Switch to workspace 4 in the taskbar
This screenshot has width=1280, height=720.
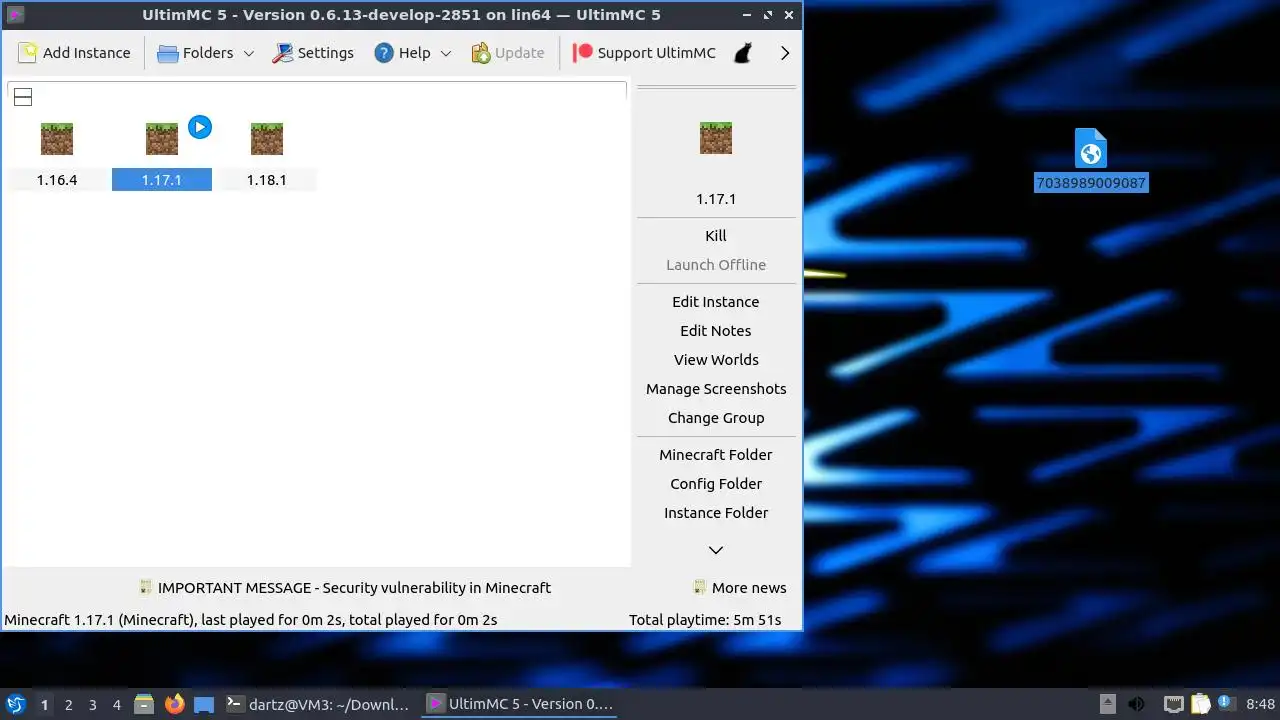click(x=117, y=705)
